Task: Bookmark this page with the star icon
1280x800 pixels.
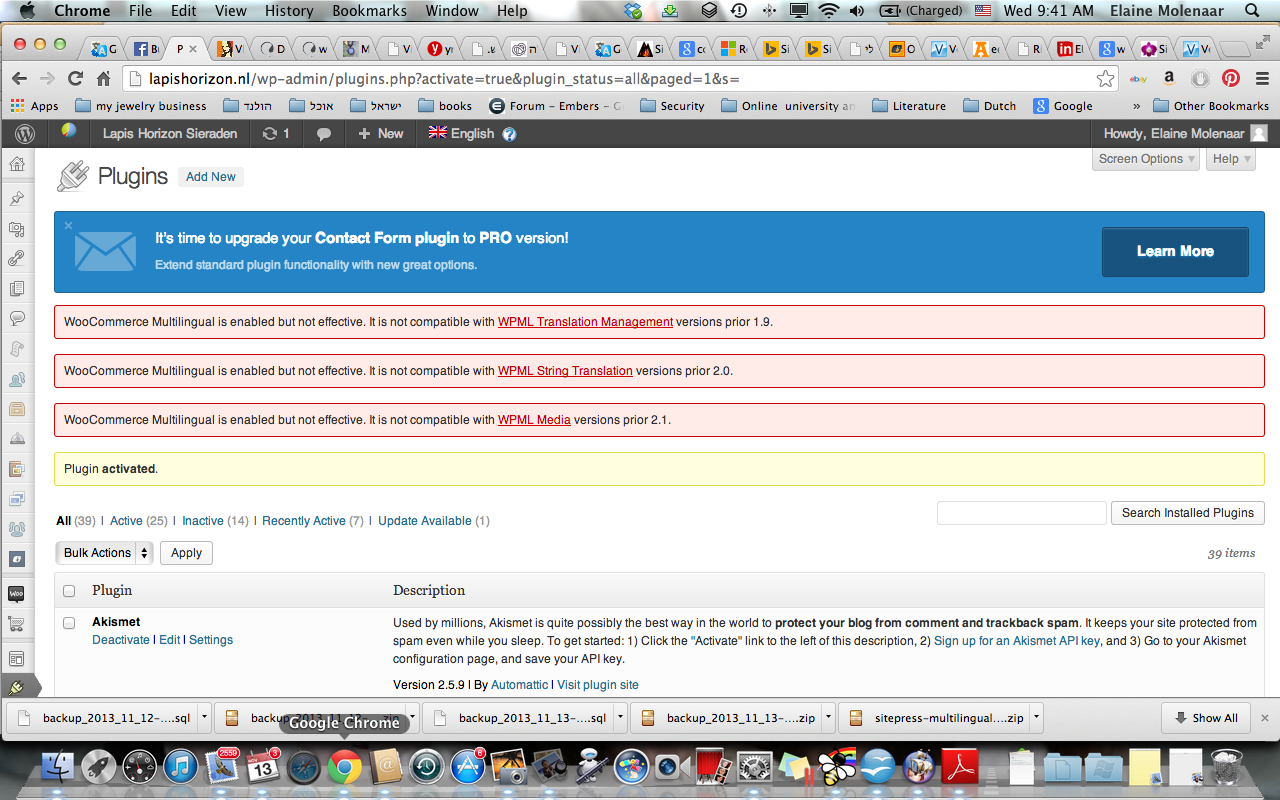Action: (1105, 78)
